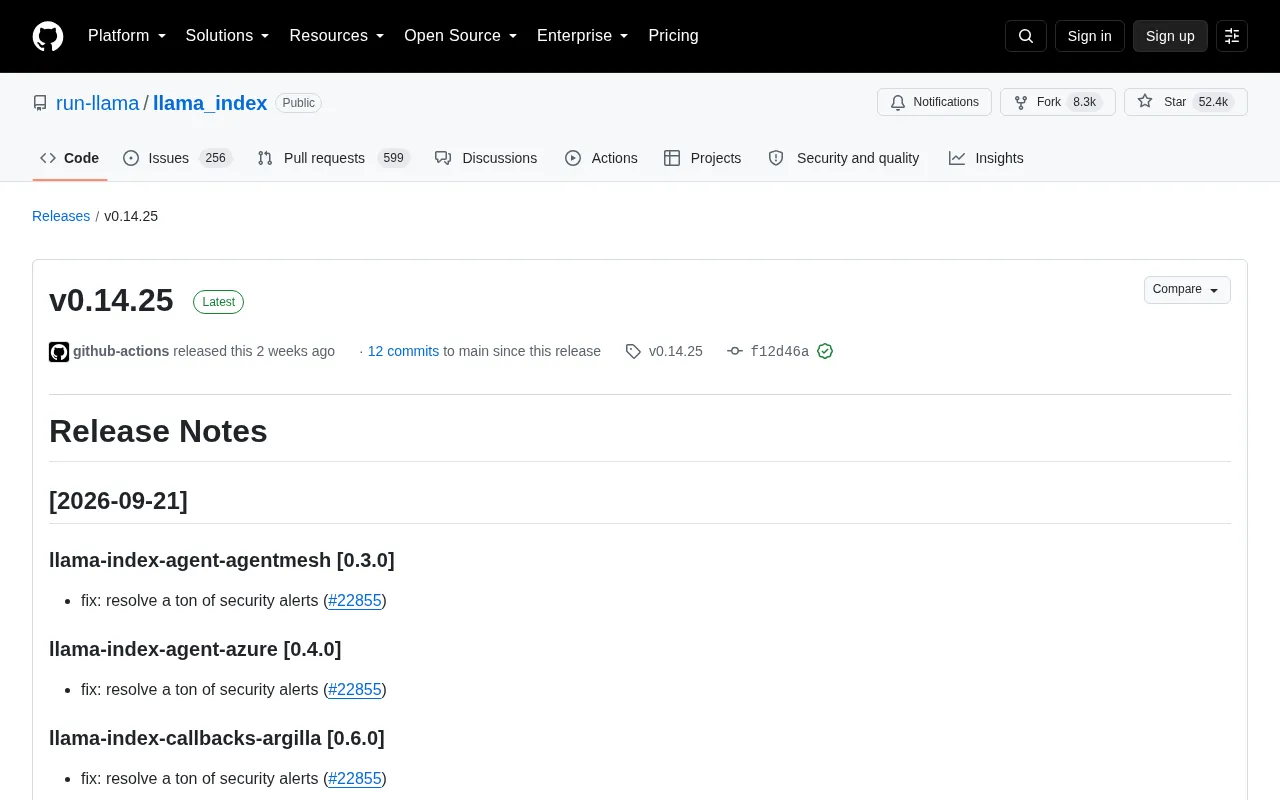The height and width of the screenshot is (800, 1280).
Task: Click the tag icon next to v0.14.25
Action: coord(633,351)
